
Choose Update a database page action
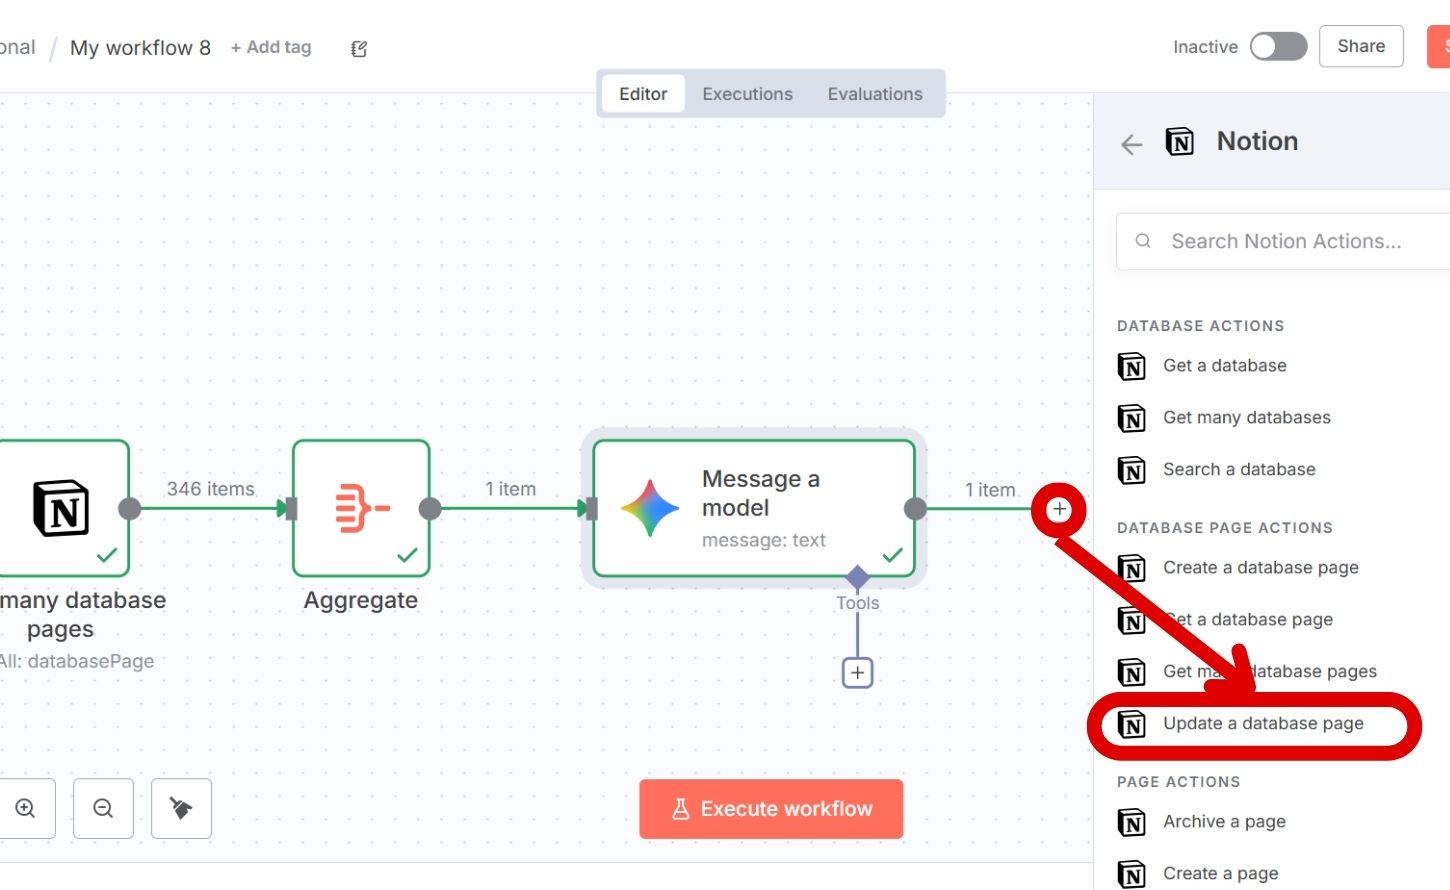click(x=1262, y=724)
